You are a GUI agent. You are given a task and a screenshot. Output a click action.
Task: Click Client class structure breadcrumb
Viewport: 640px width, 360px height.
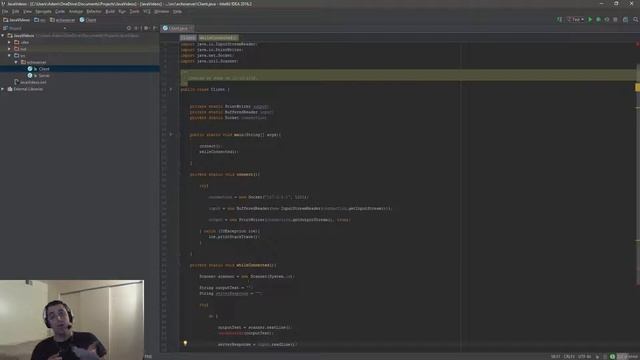[188, 38]
